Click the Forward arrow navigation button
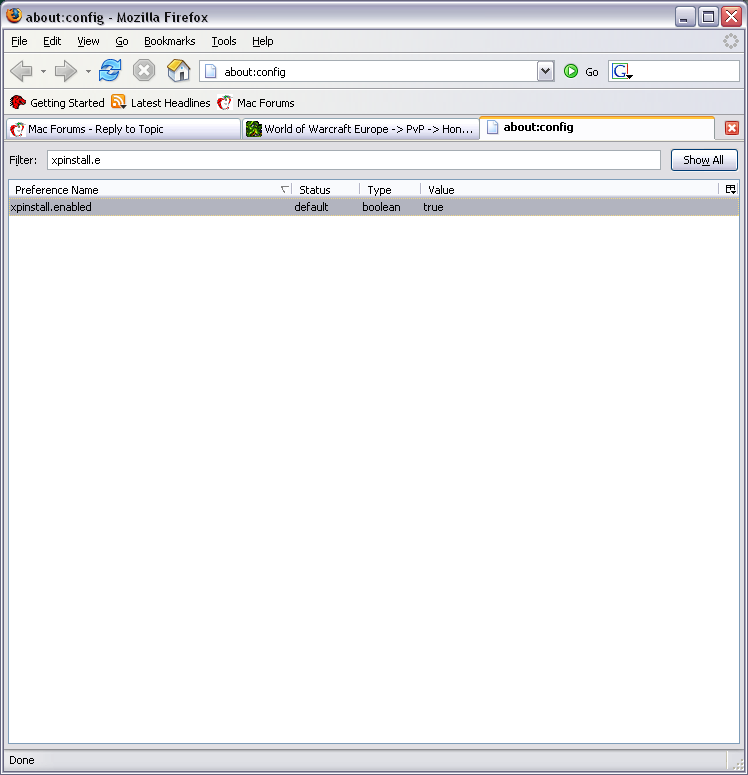This screenshot has width=748, height=775. (x=65, y=71)
